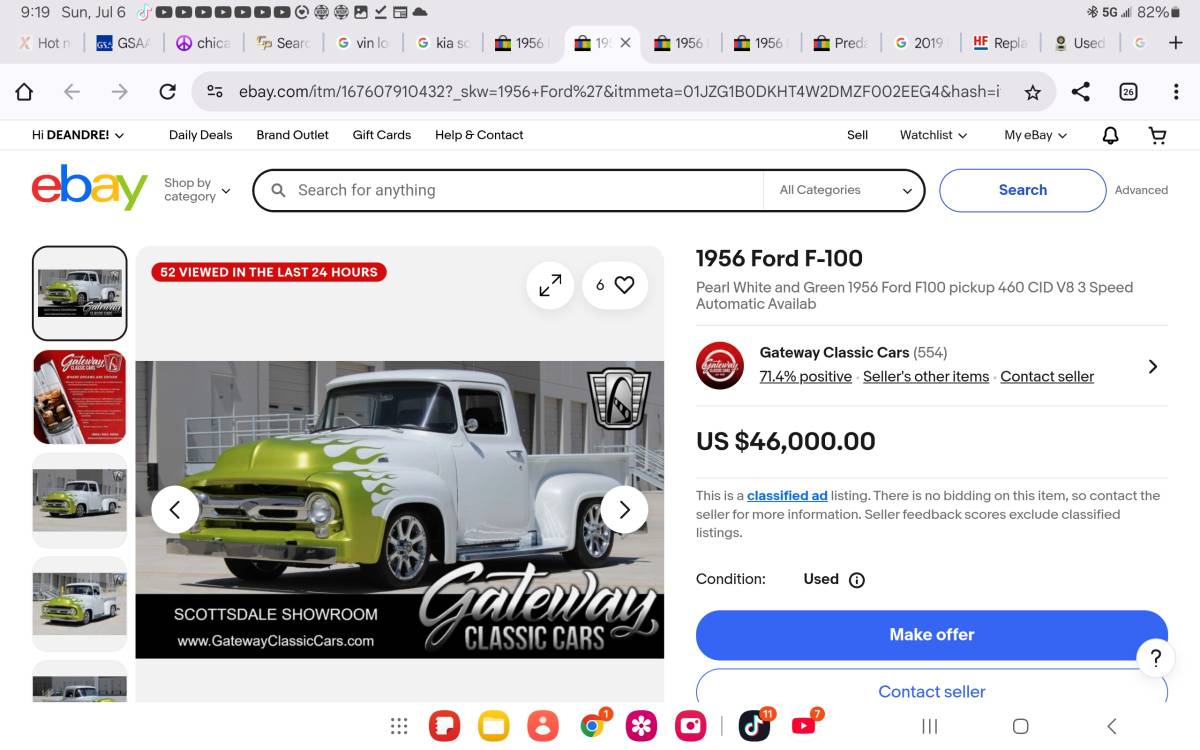Open Brand Outlet link
1200x750 pixels.
click(292, 135)
